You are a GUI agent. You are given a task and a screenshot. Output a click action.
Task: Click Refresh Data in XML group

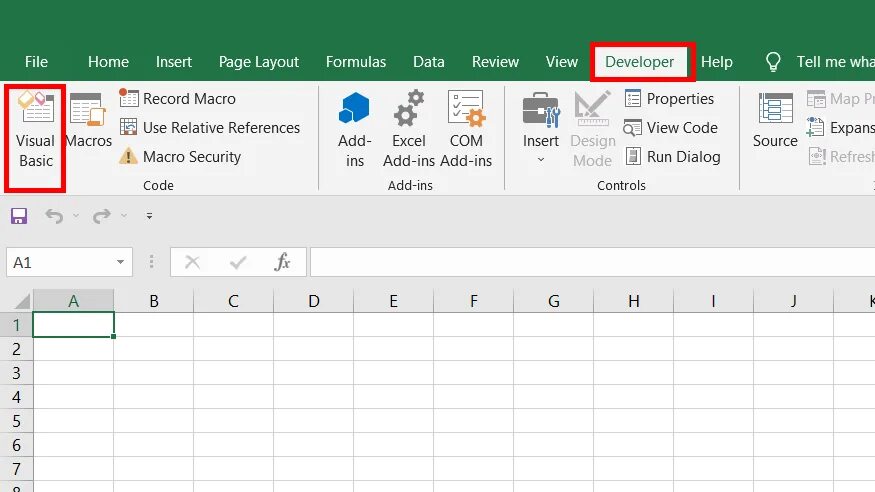pos(840,157)
